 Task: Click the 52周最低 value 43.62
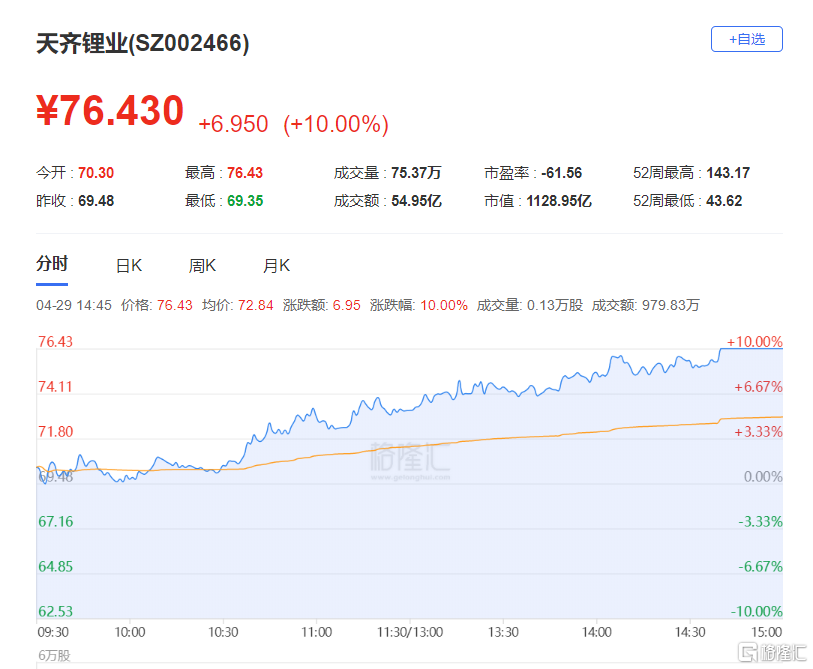coord(724,201)
